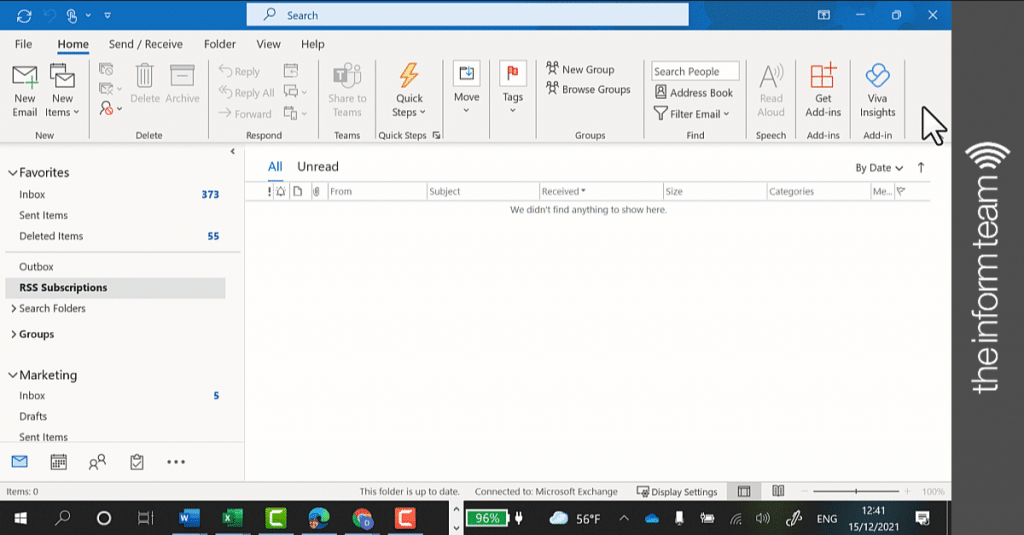
Task: Open the Move dropdown
Action: (466, 88)
